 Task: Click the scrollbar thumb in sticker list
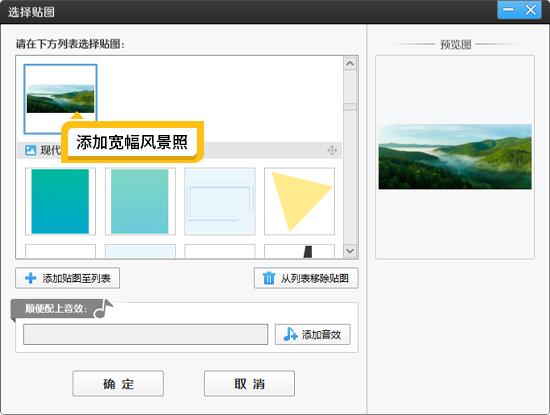click(350, 107)
